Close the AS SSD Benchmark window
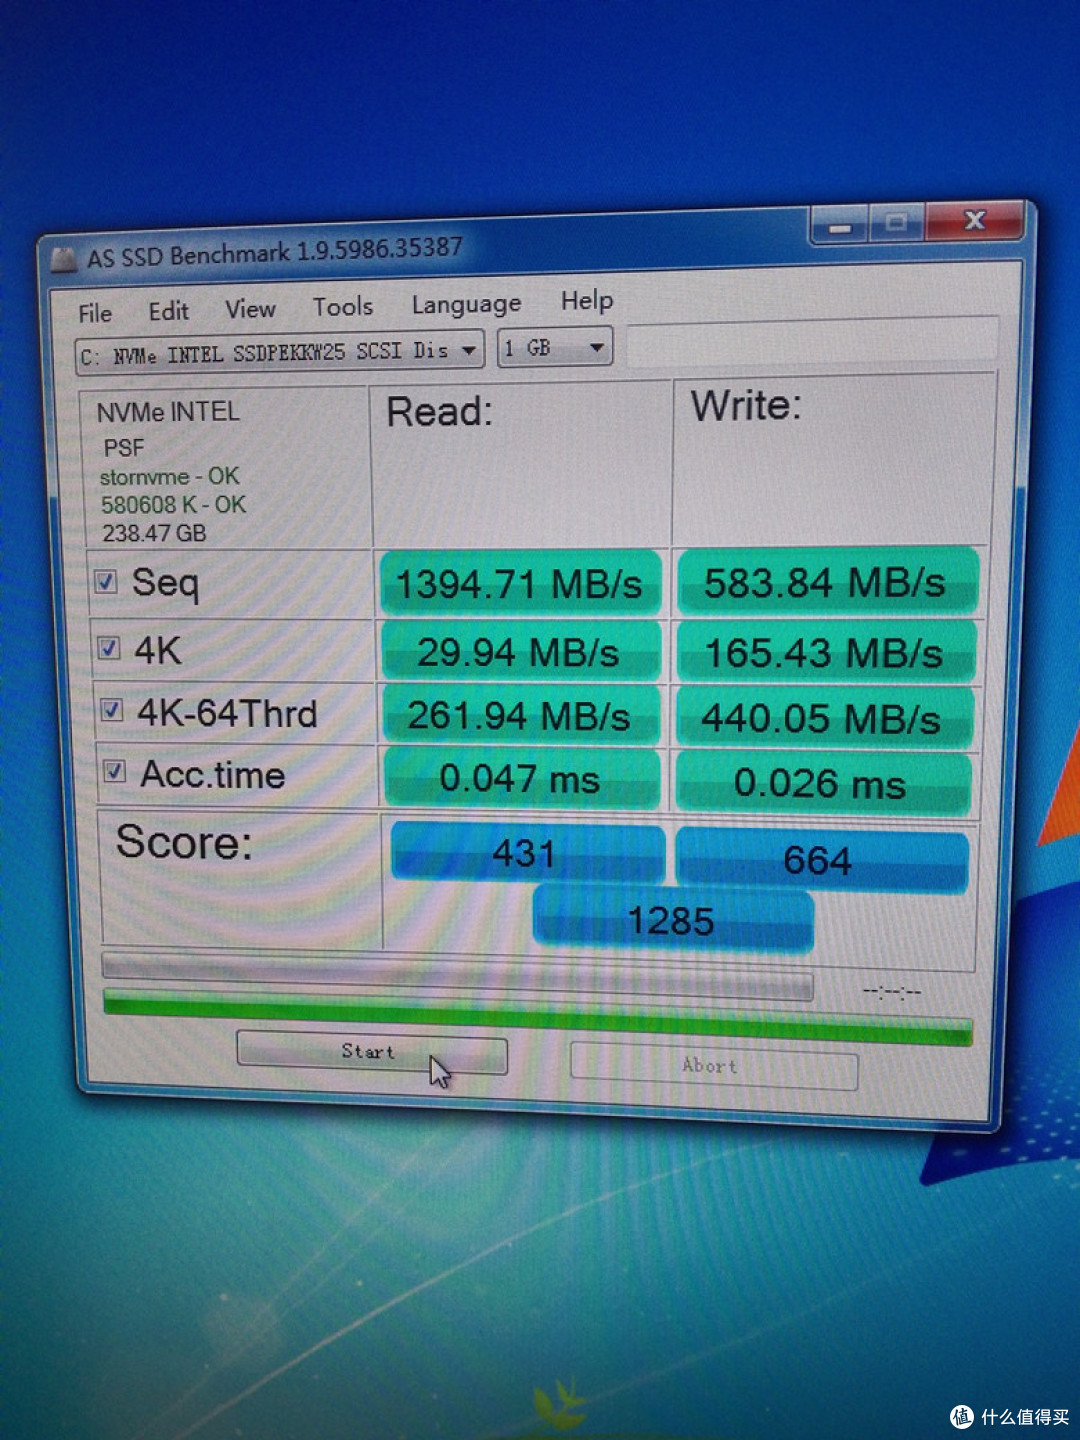This screenshot has width=1080, height=1440. tap(974, 220)
